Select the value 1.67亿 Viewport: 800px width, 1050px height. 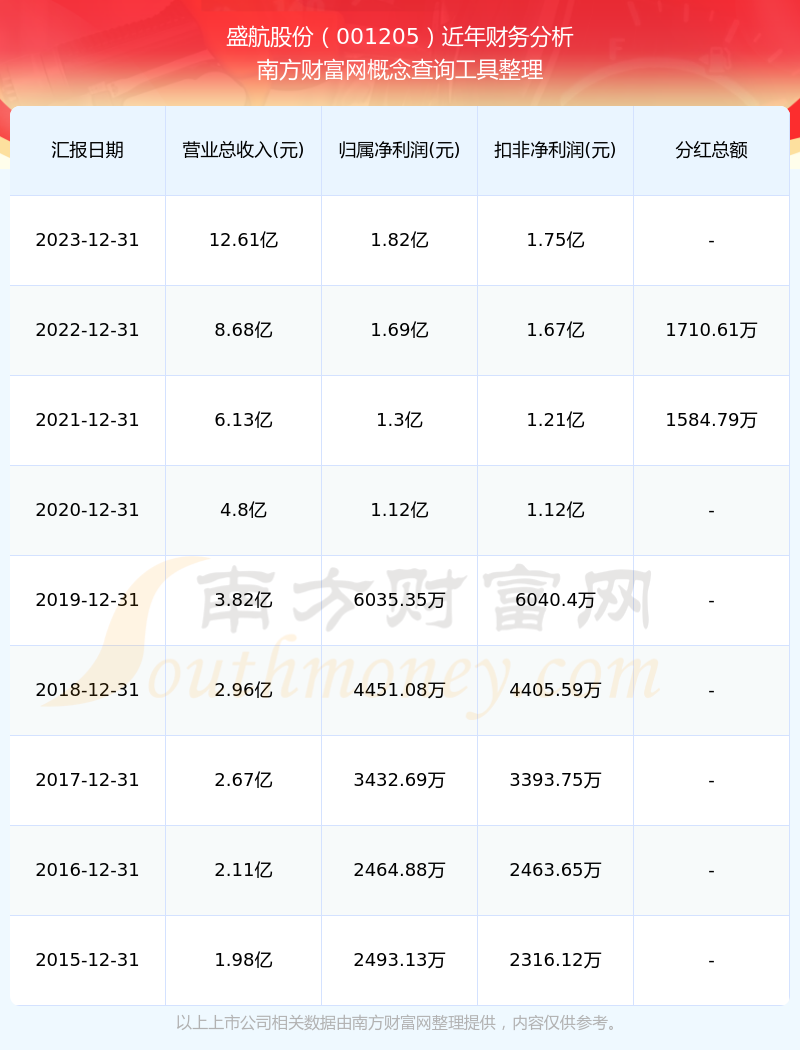point(556,330)
